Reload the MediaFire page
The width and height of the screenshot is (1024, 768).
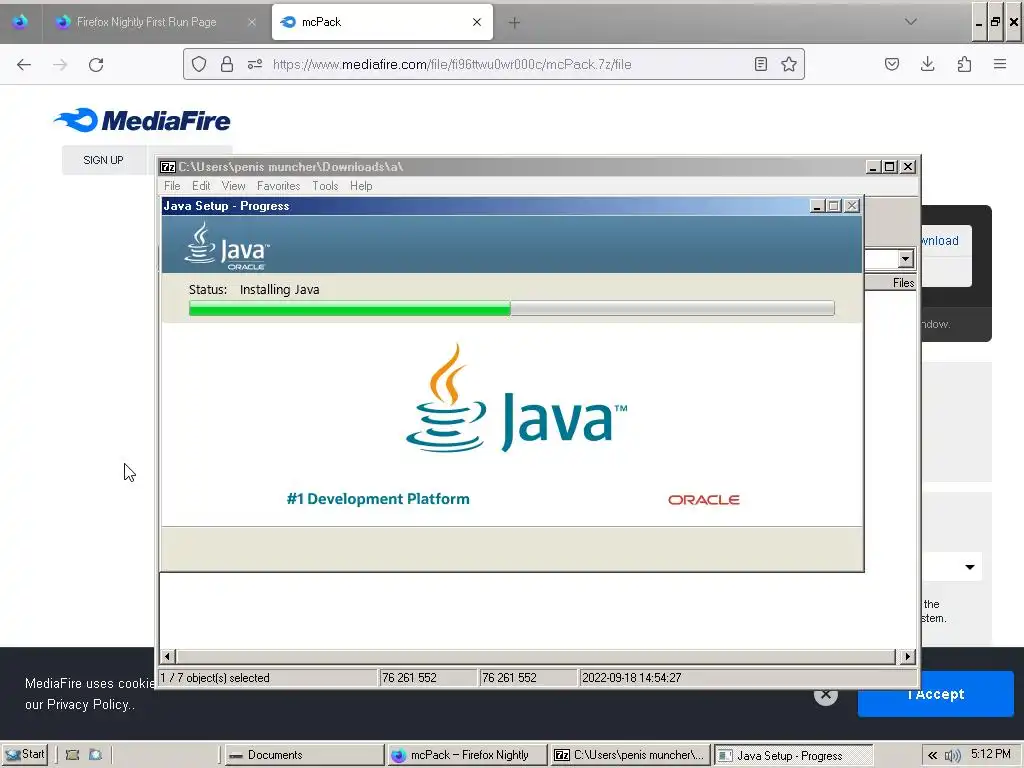[96, 64]
